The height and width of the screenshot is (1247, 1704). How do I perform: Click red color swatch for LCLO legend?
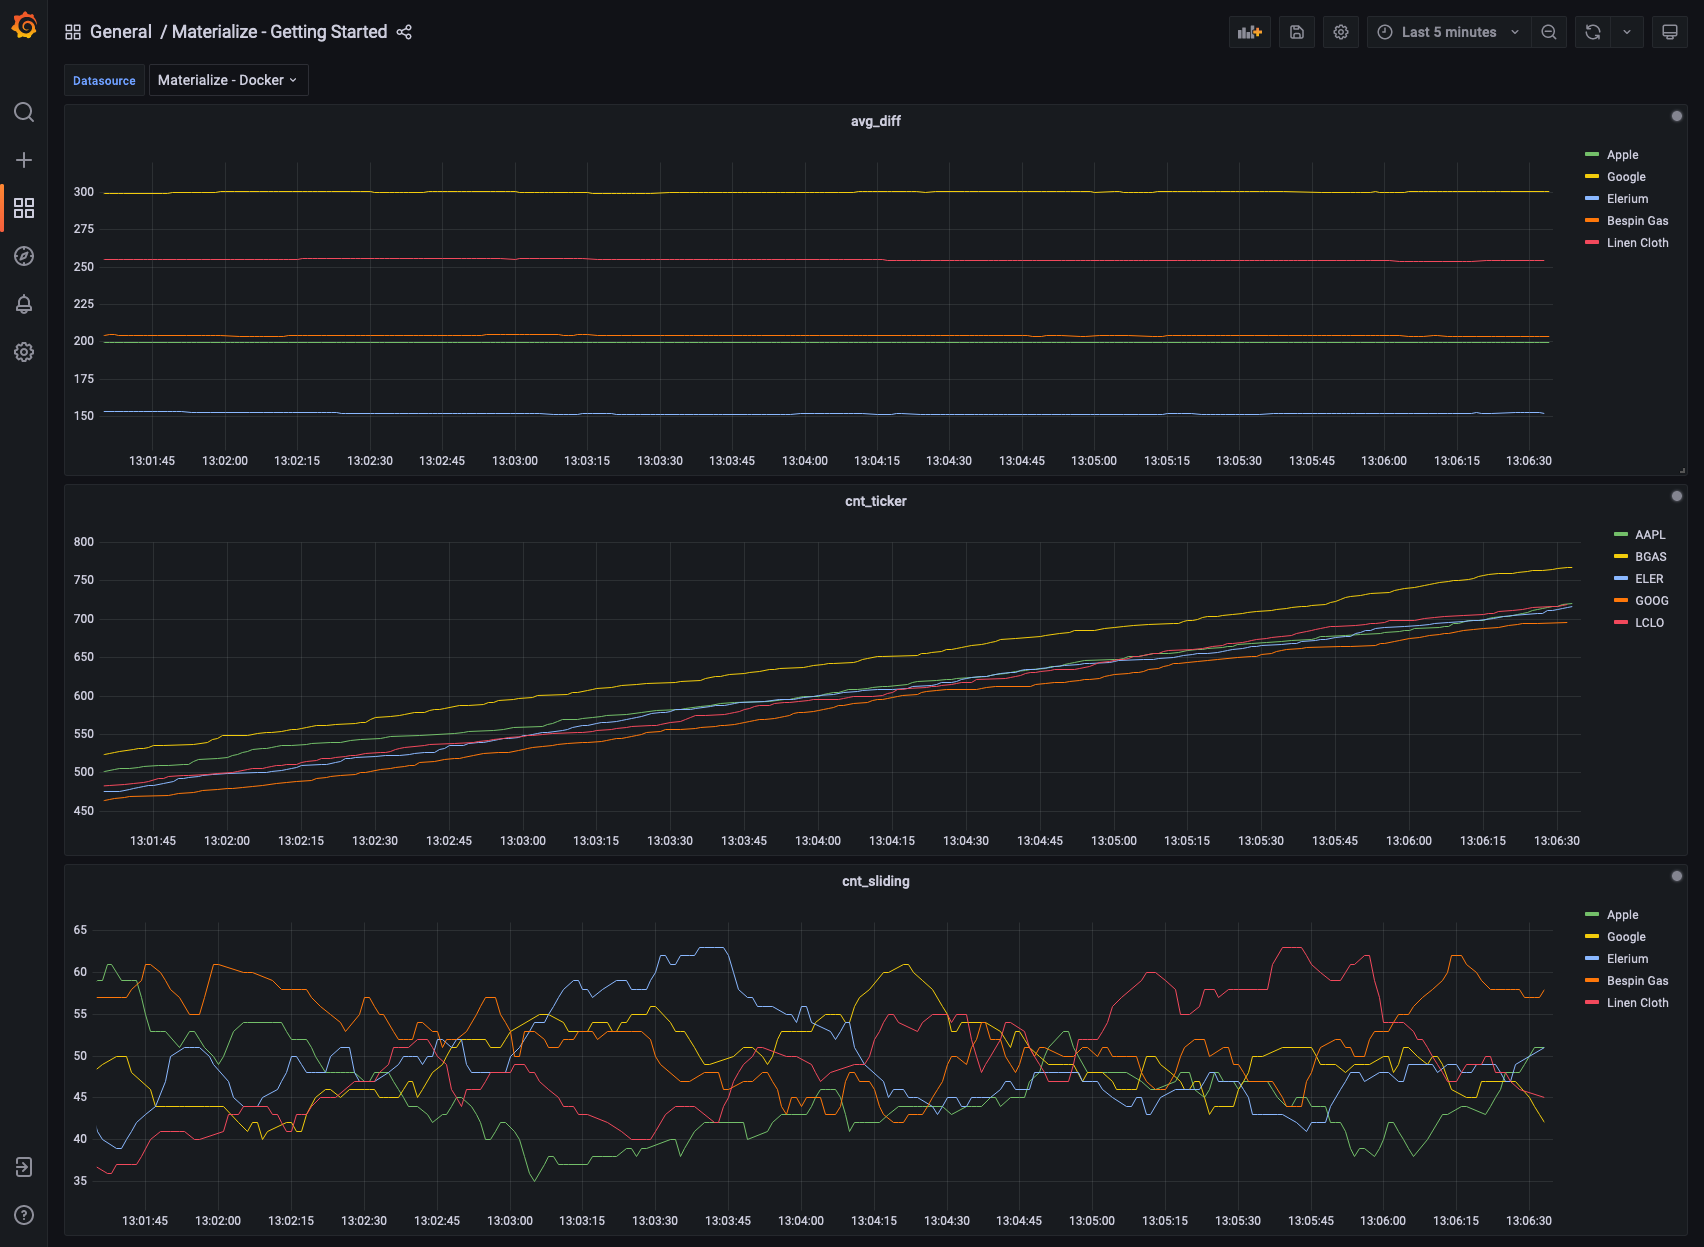1620,623
